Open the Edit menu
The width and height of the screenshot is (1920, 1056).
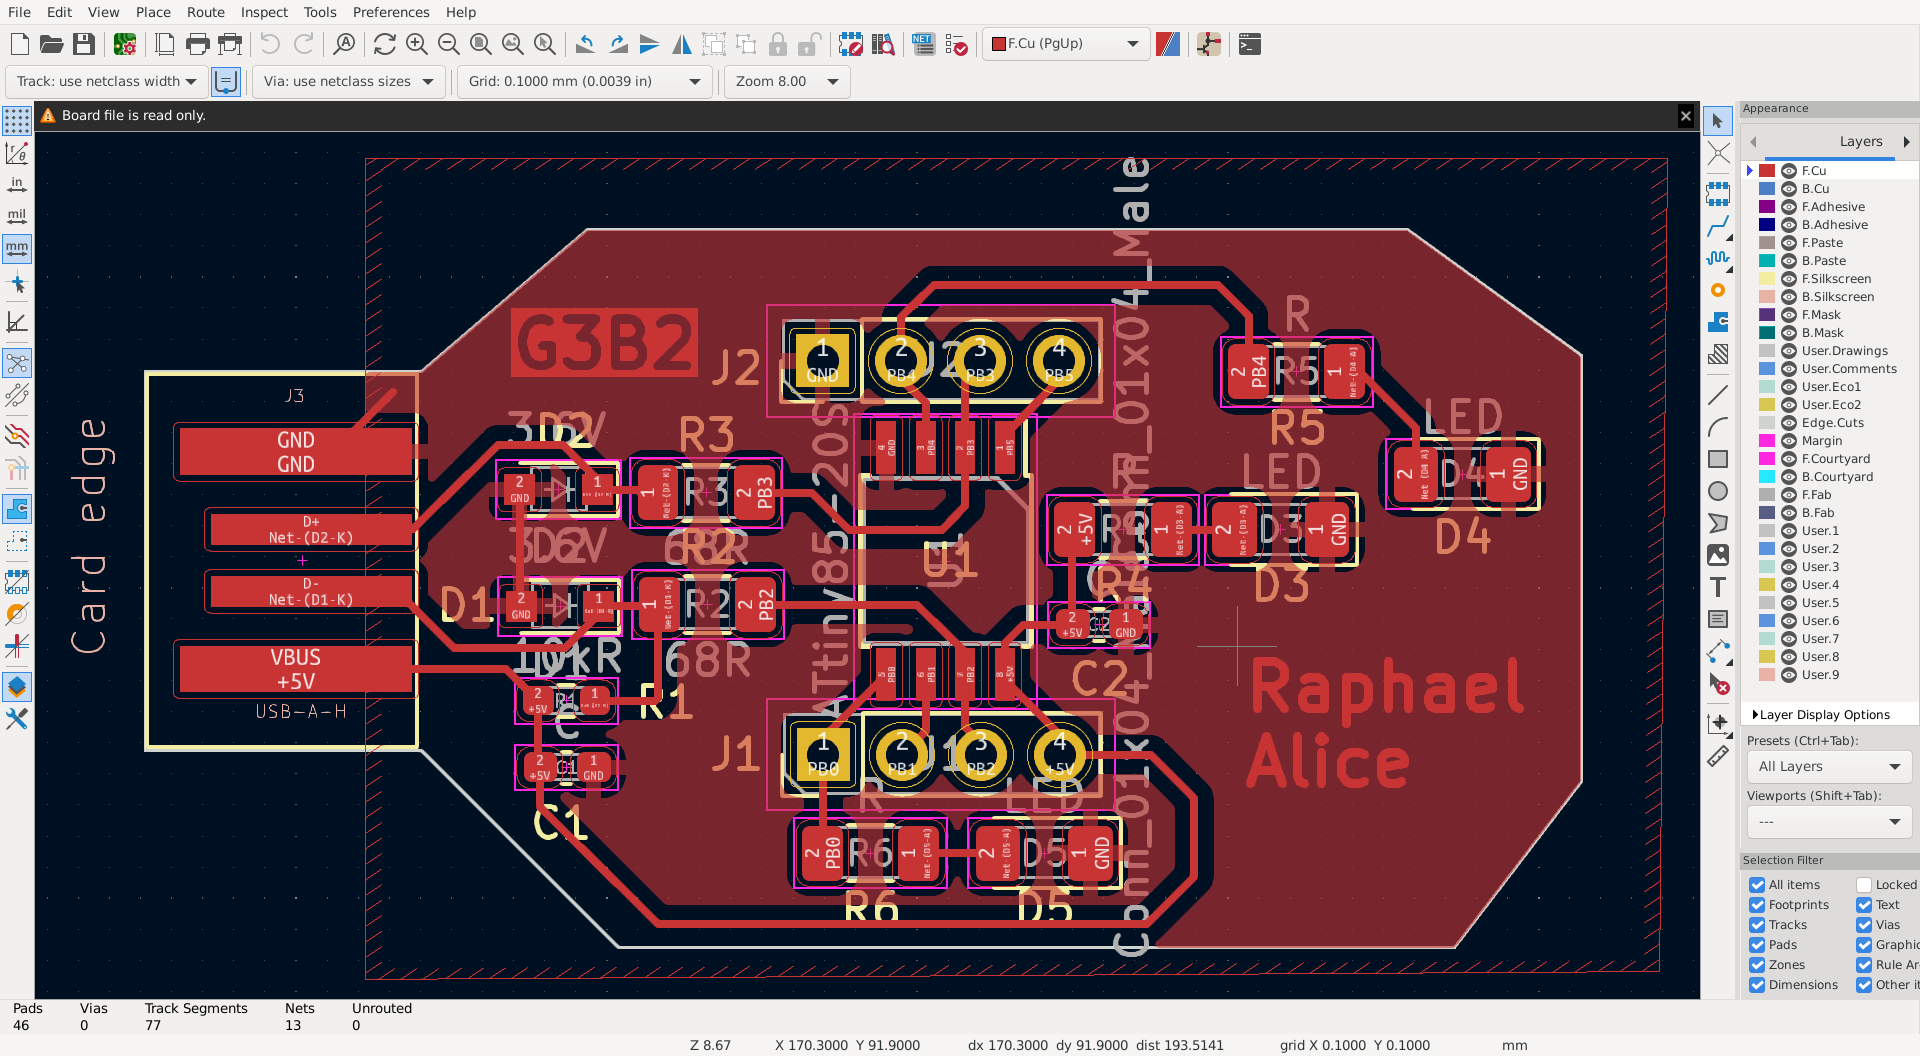click(x=59, y=12)
